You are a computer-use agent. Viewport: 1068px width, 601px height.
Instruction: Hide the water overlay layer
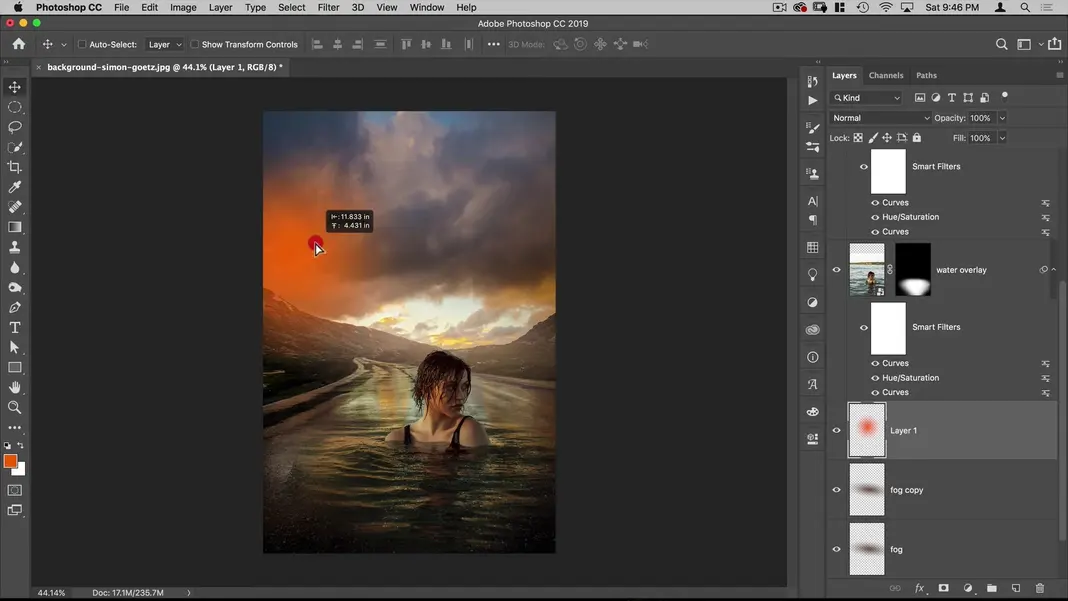pyautogui.click(x=837, y=270)
